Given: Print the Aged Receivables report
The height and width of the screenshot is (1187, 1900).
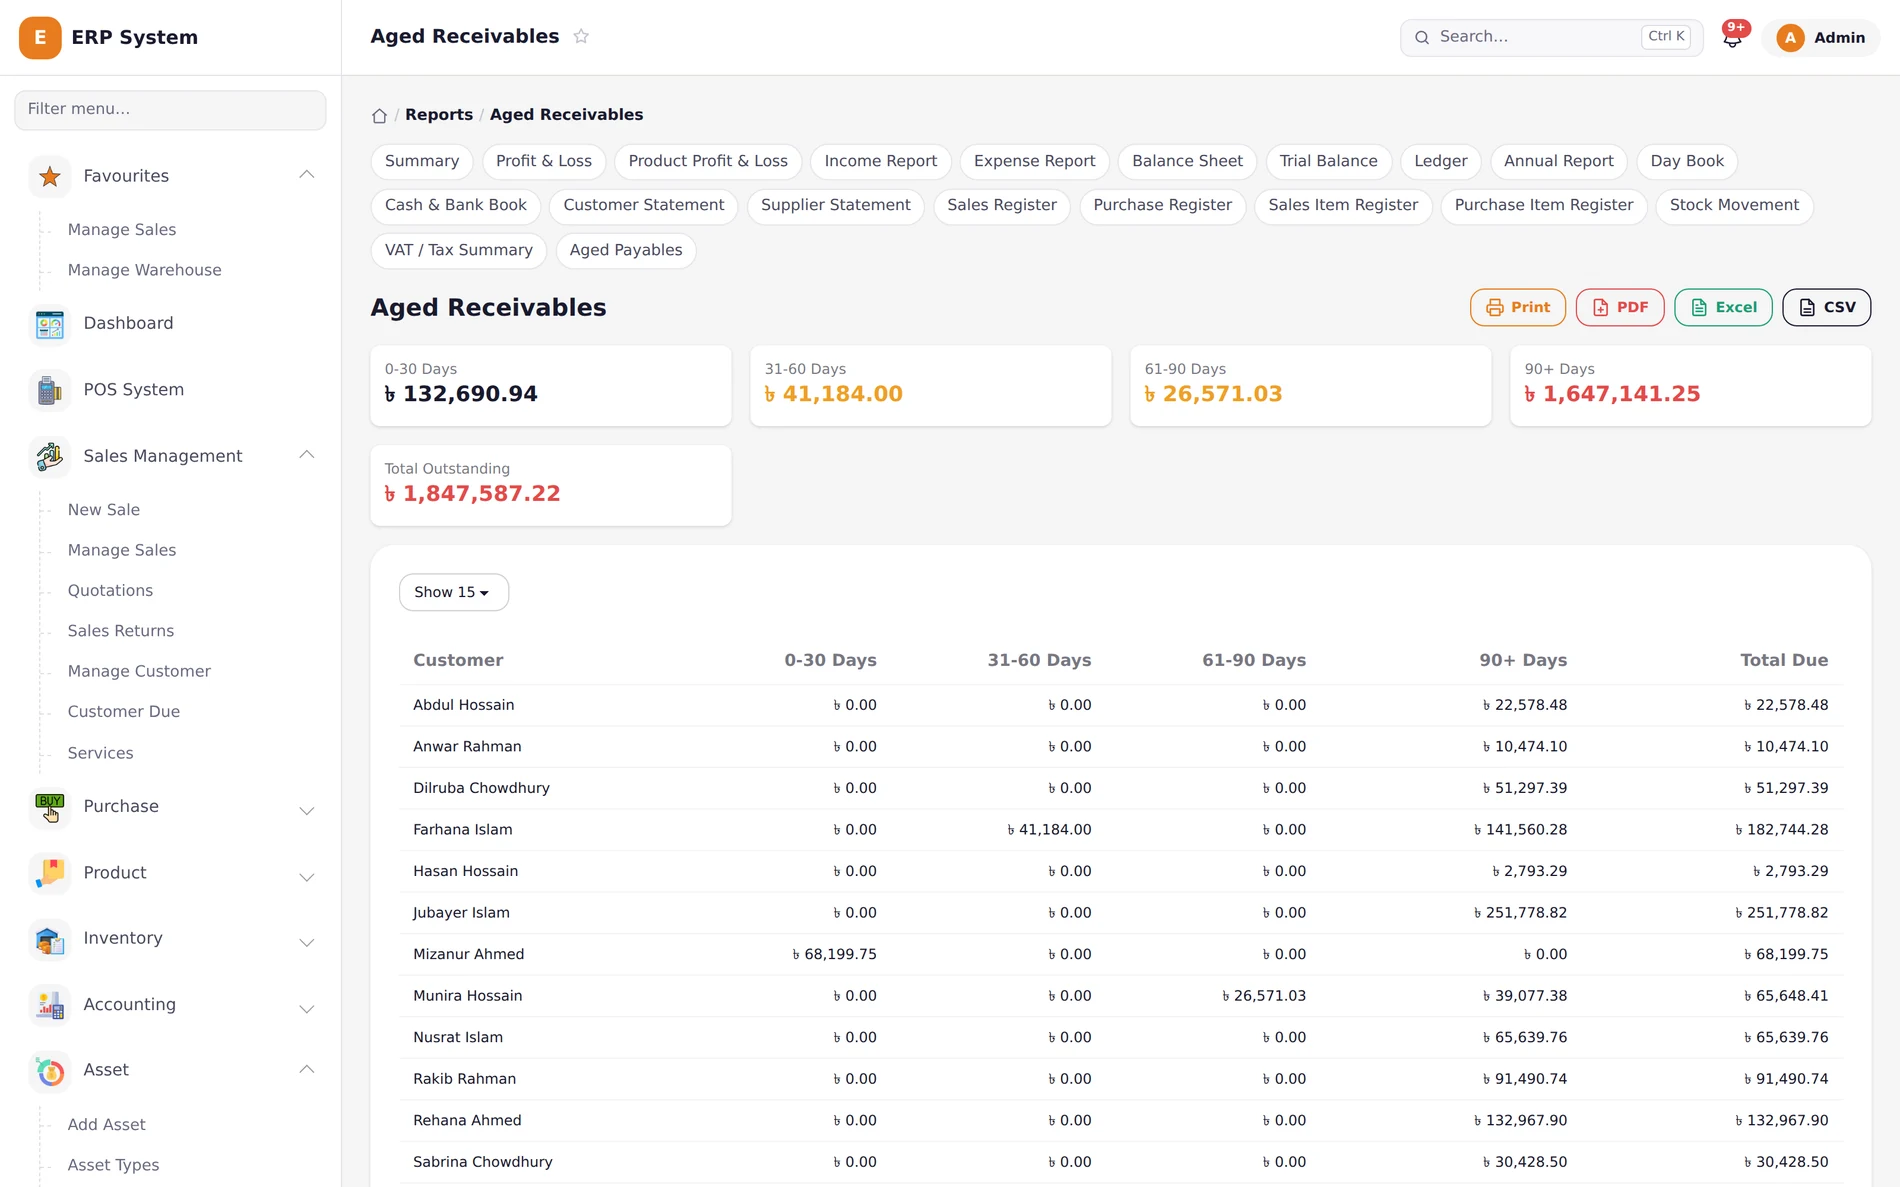Looking at the screenshot, I should click(x=1518, y=307).
